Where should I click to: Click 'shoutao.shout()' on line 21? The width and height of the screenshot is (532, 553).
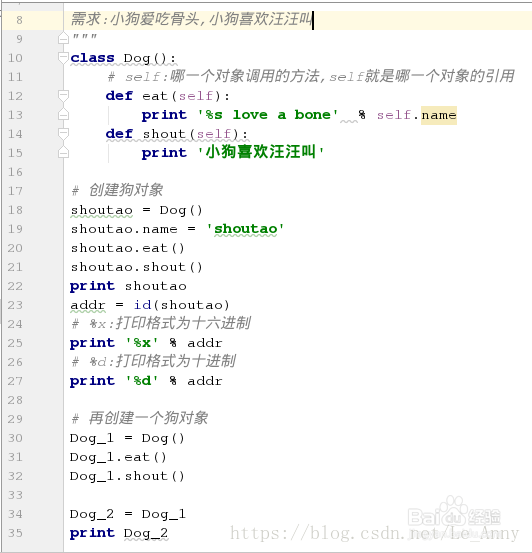[137, 267]
